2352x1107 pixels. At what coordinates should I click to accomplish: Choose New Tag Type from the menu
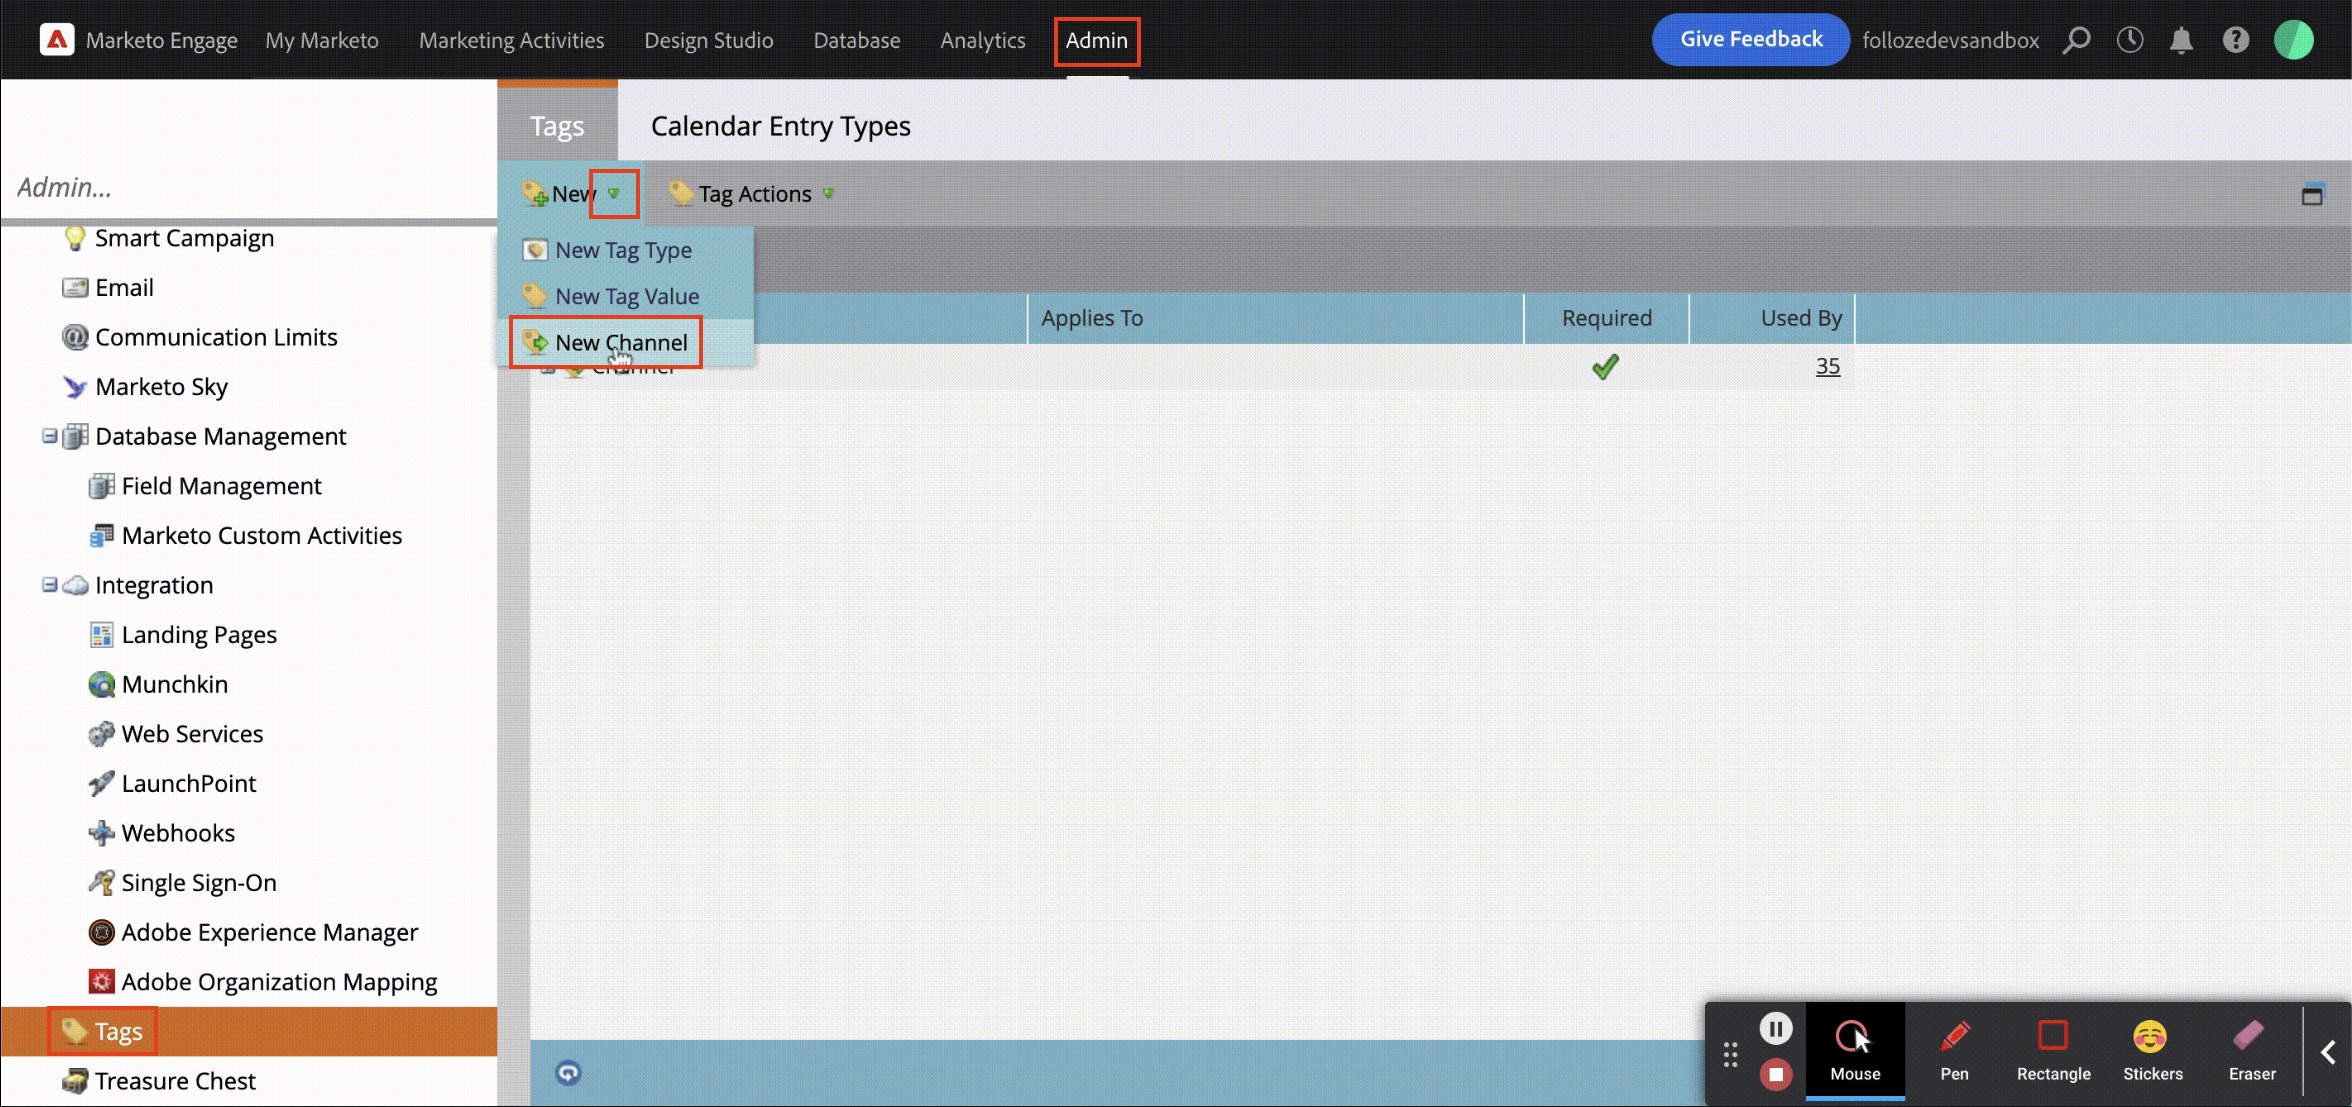tap(626, 250)
